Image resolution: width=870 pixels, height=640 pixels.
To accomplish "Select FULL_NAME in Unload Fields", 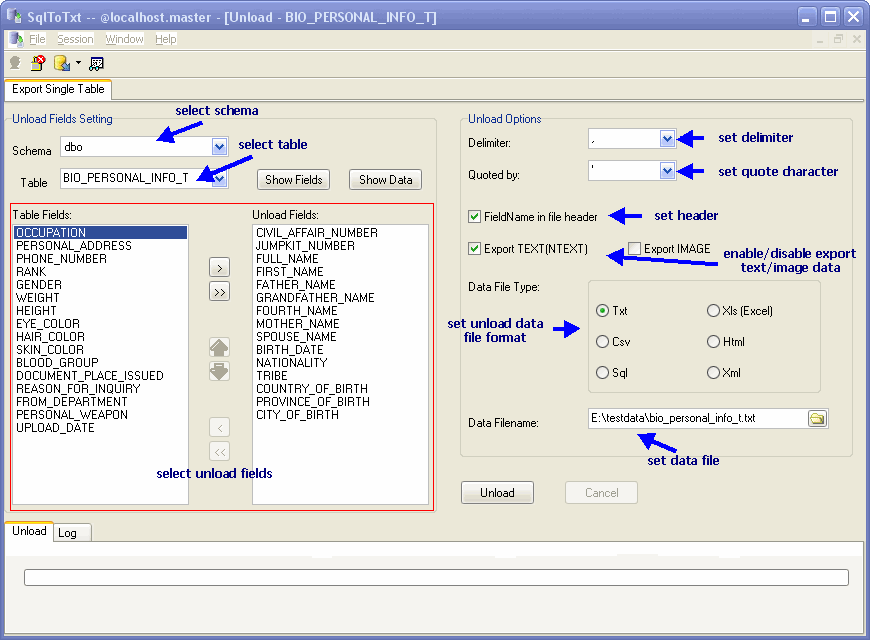I will 340,259.
